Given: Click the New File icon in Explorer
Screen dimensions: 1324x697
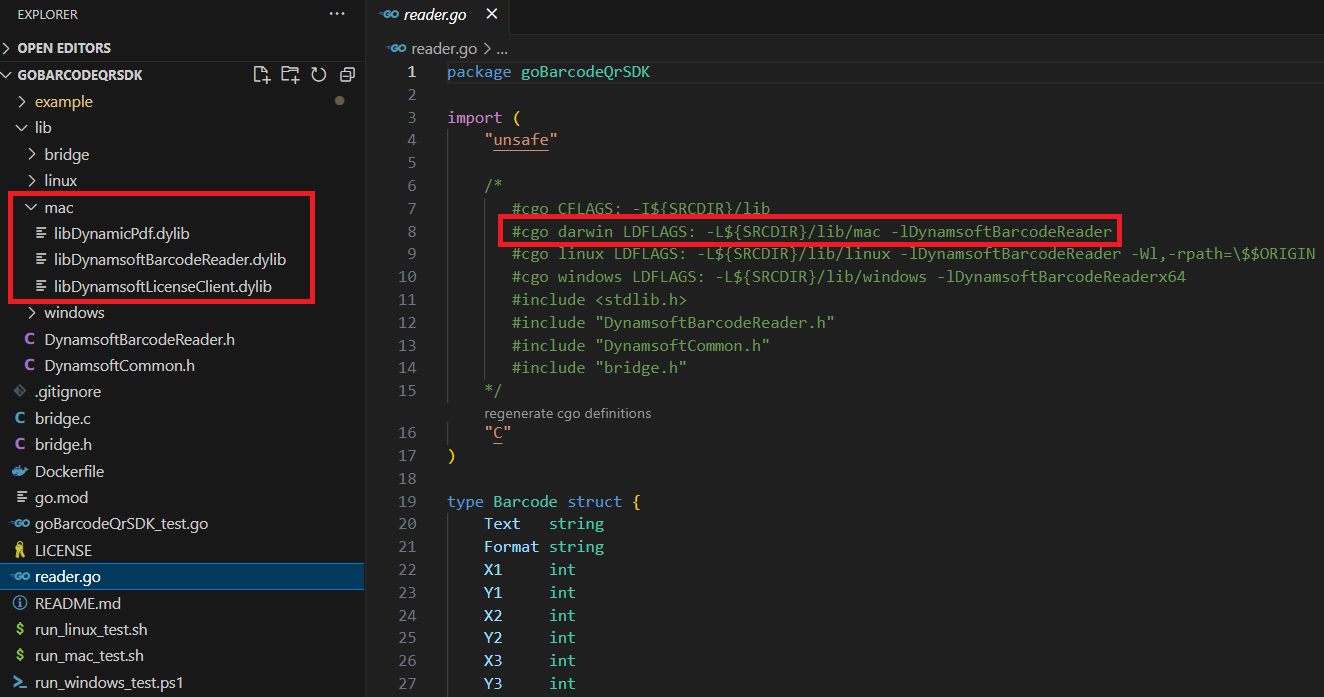Looking at the screenshot, I should 262,75.
